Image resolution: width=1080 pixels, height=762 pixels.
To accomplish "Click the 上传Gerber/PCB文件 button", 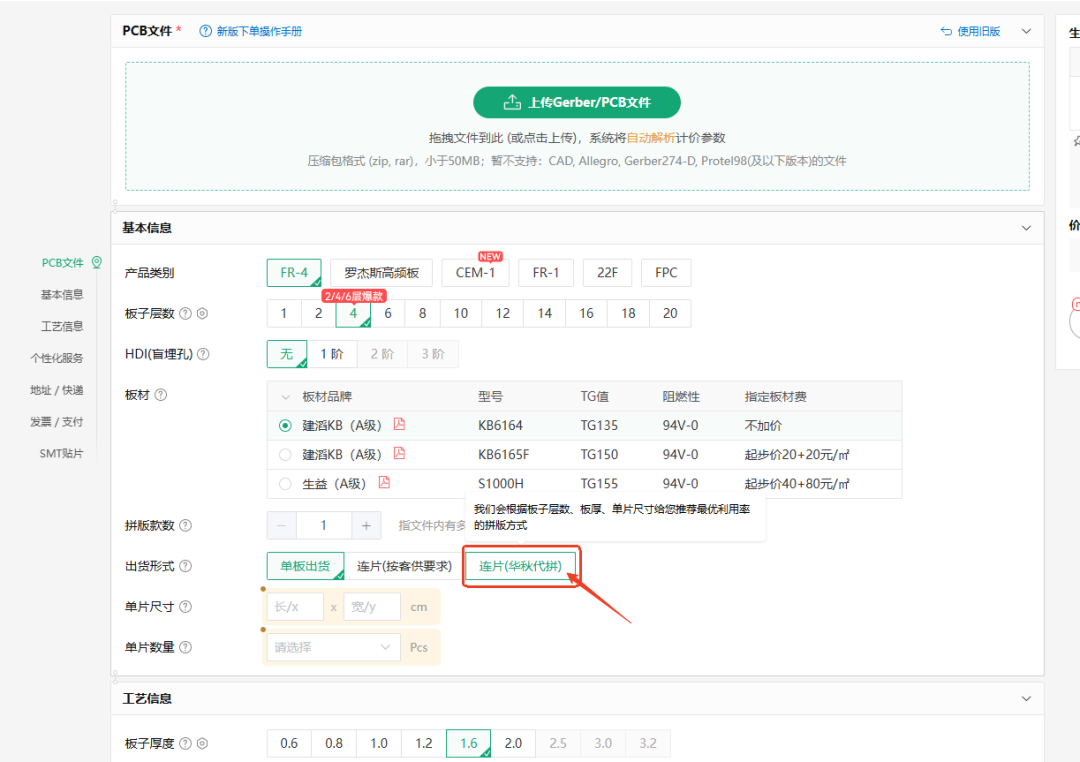I will pos(577,102).
